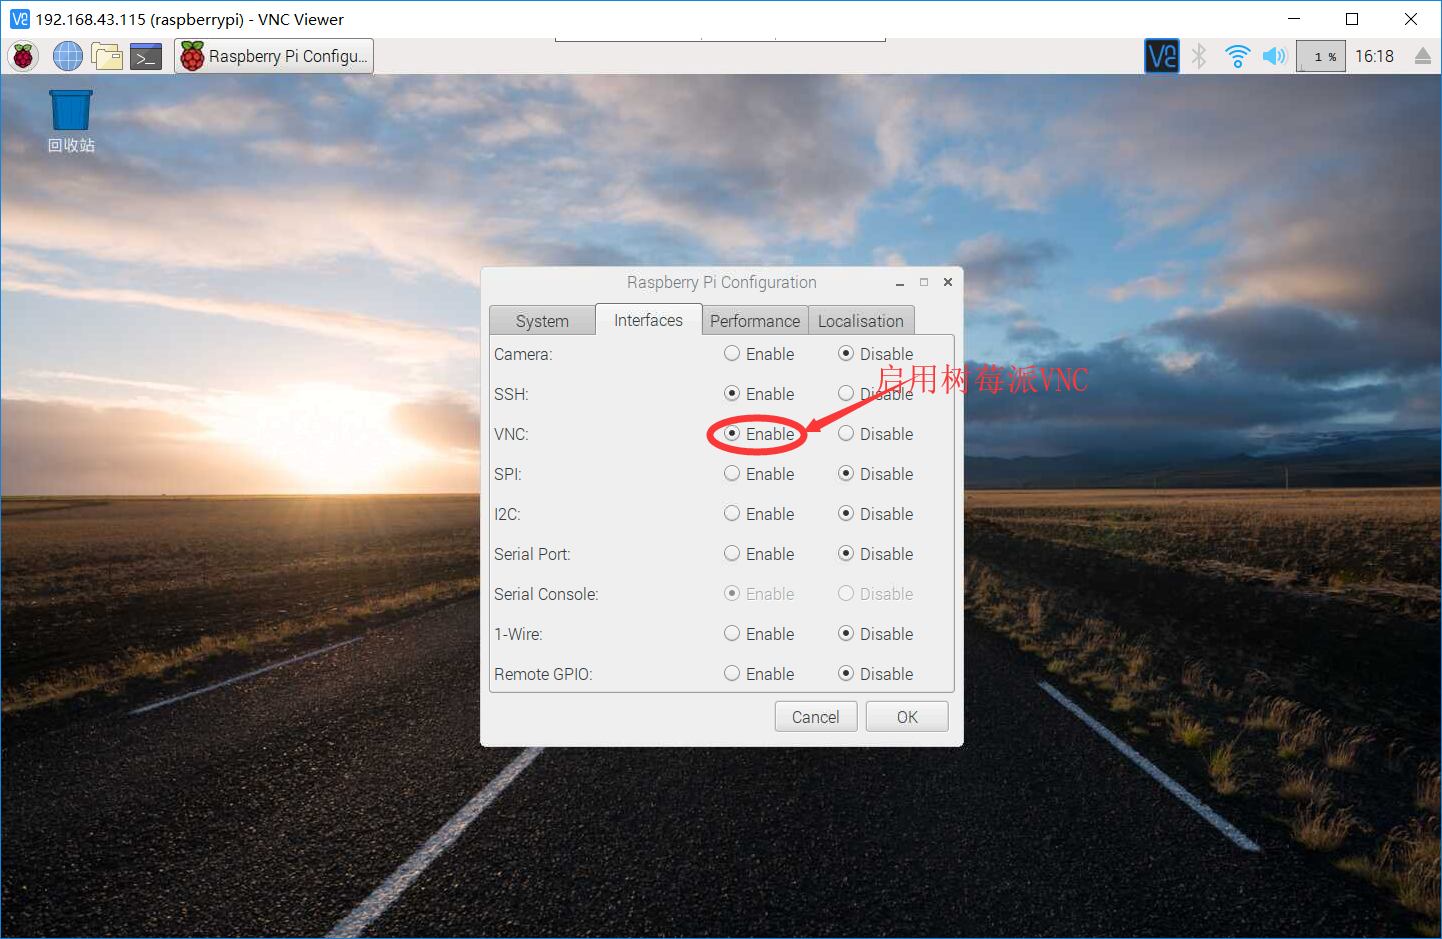Confirm settings with the OK button

907,717
